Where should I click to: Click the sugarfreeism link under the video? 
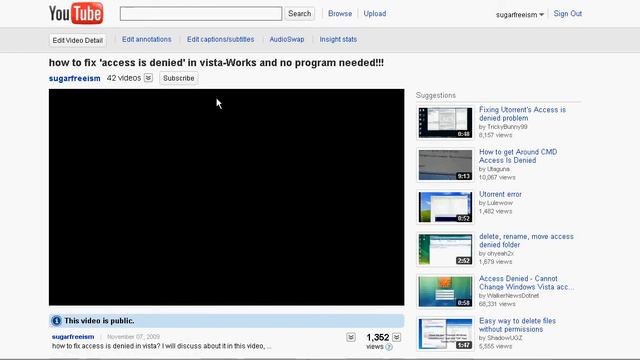click(73, 337)
